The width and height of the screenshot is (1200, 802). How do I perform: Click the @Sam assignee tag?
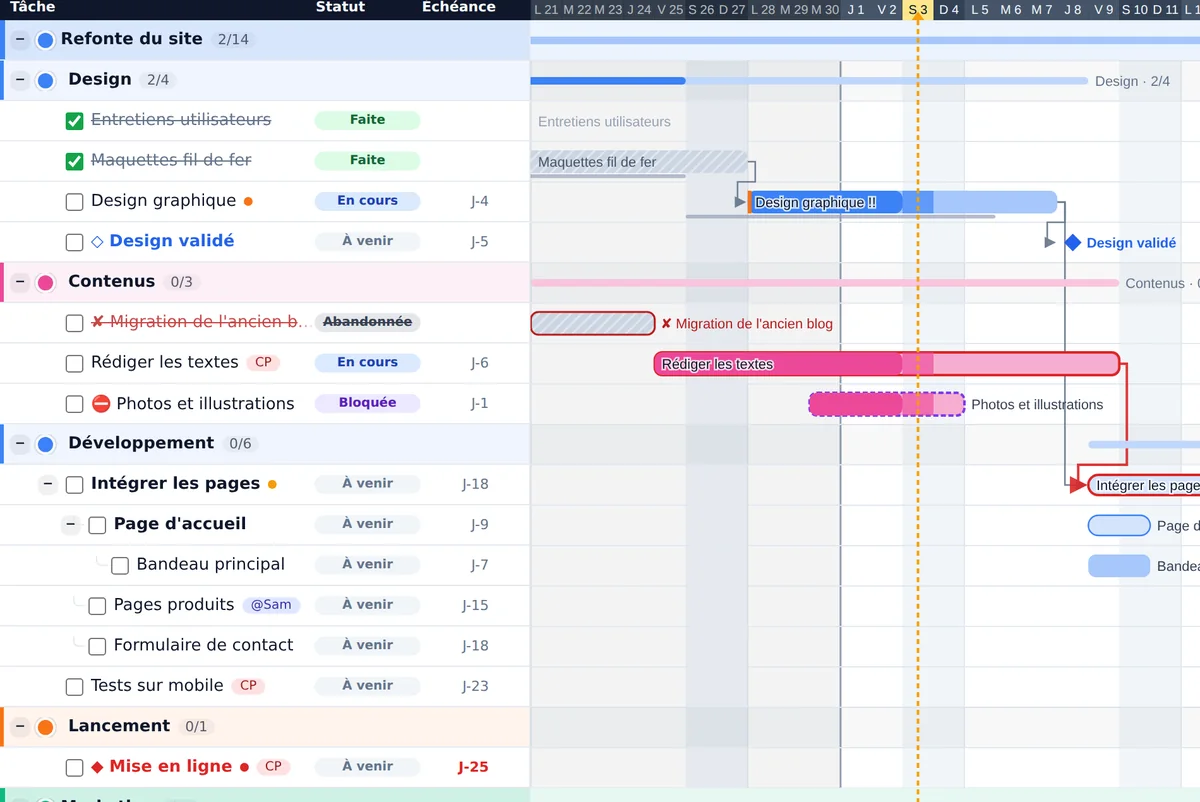(x=271, y=604)
